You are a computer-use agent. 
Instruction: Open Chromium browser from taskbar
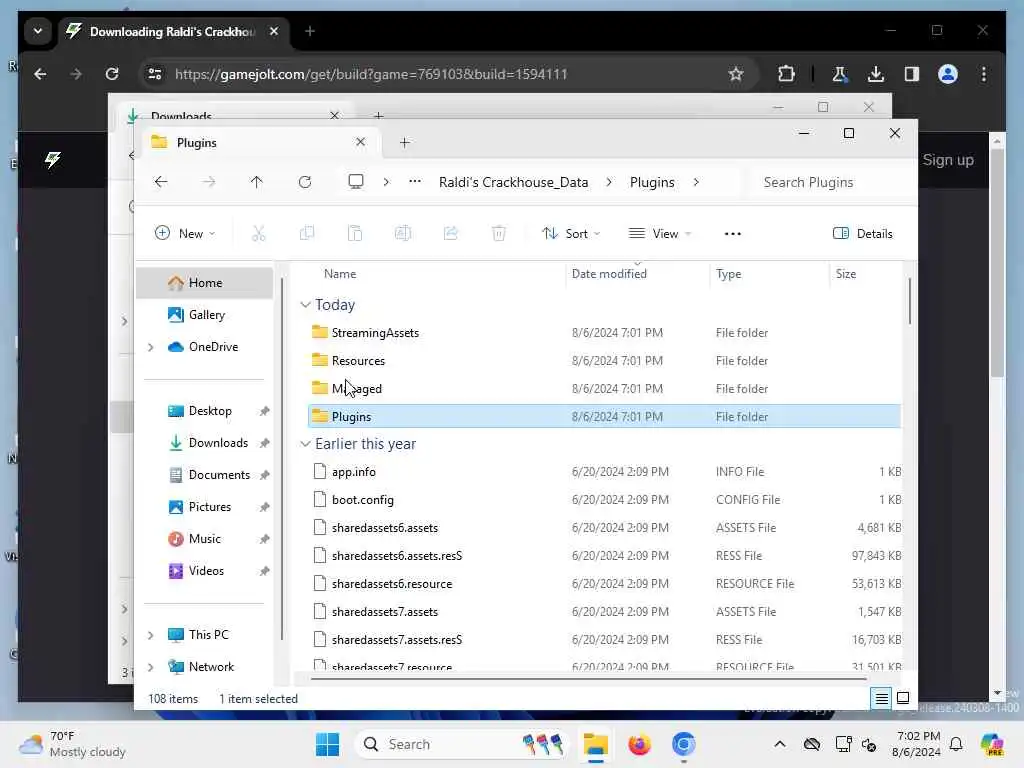click(683, 744)
